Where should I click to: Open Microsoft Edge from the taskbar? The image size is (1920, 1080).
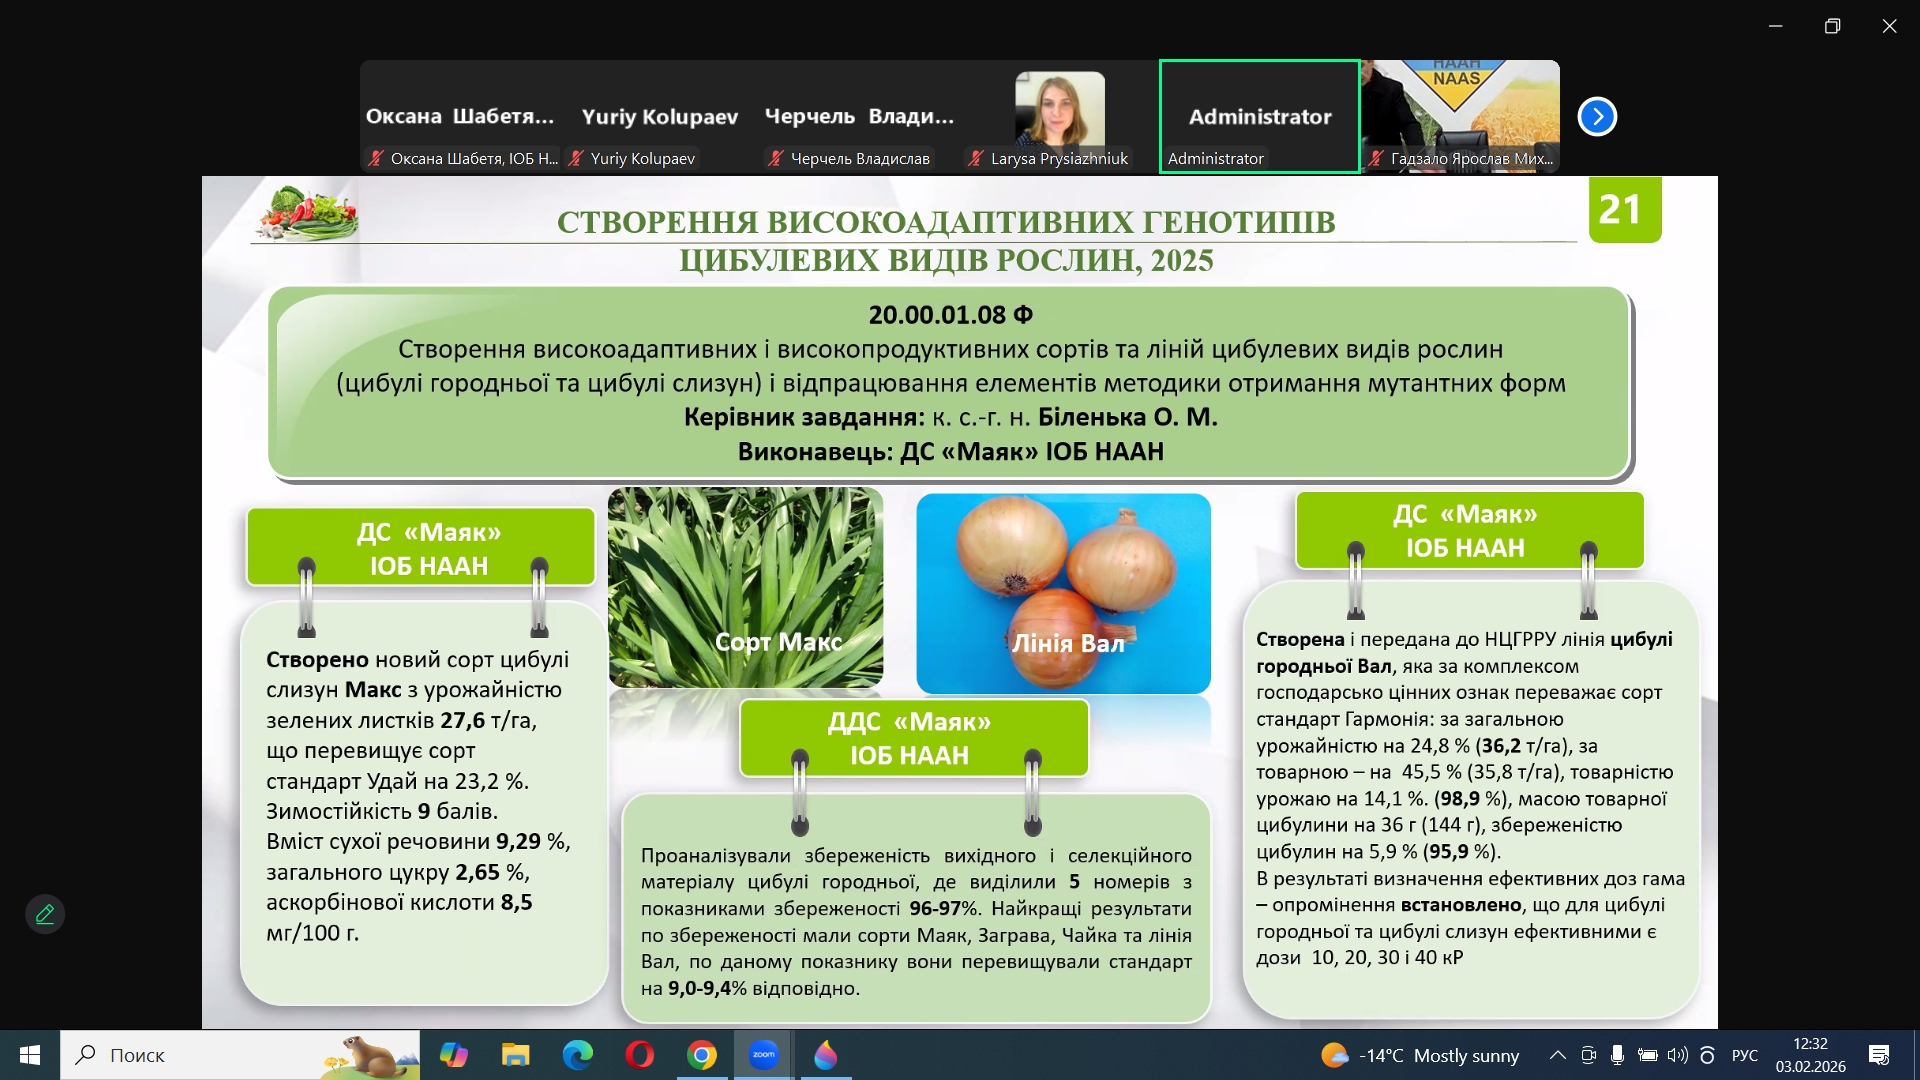click(x=578, y=1055)
